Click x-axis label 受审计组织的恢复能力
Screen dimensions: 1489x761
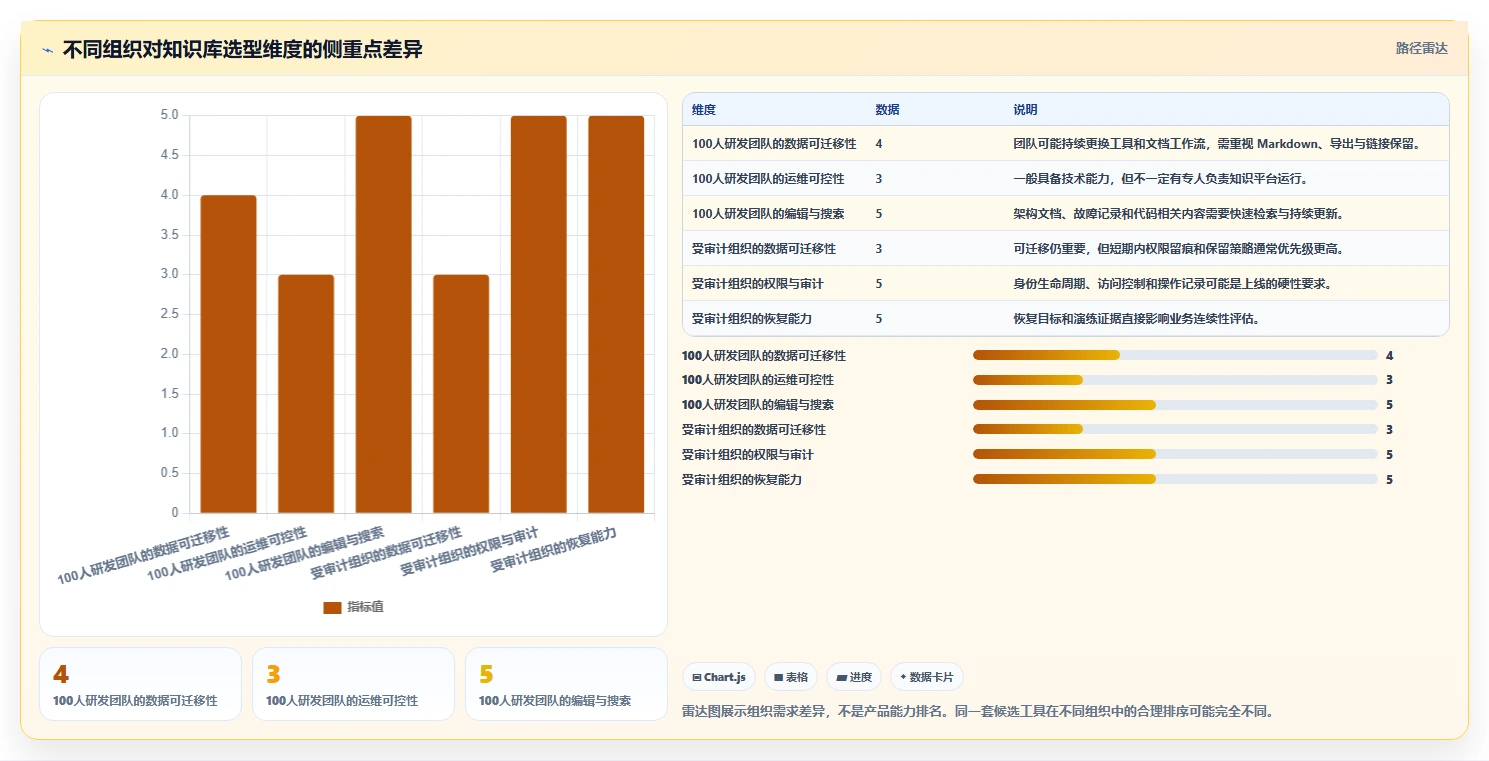[x=554, y=550]
